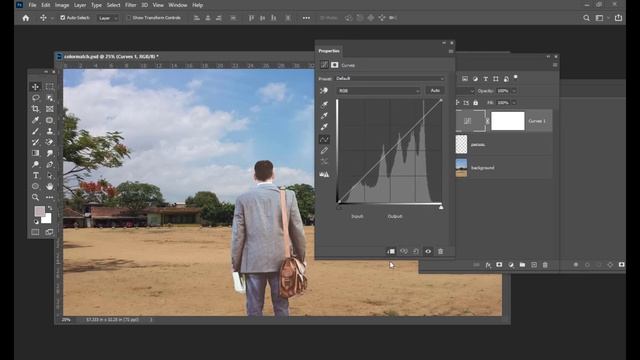The height and width of the screenshot is (360, 640).
Task: Add a layer mask from Layers footer
Action: [499, 265]
